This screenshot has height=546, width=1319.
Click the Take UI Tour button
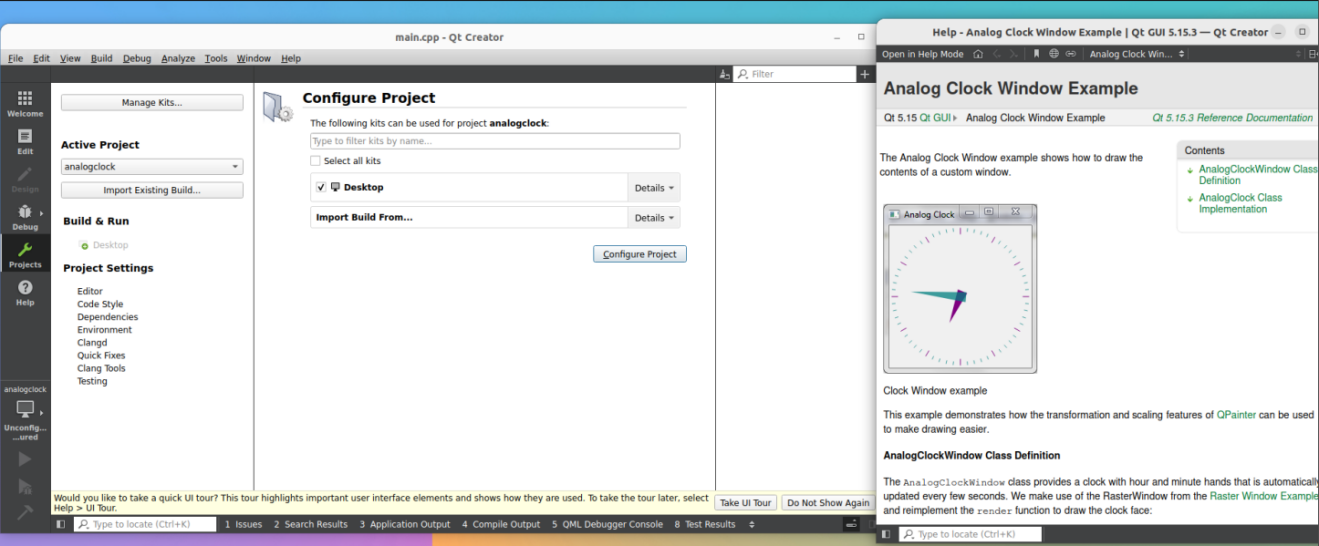click(x=746, y=503)
